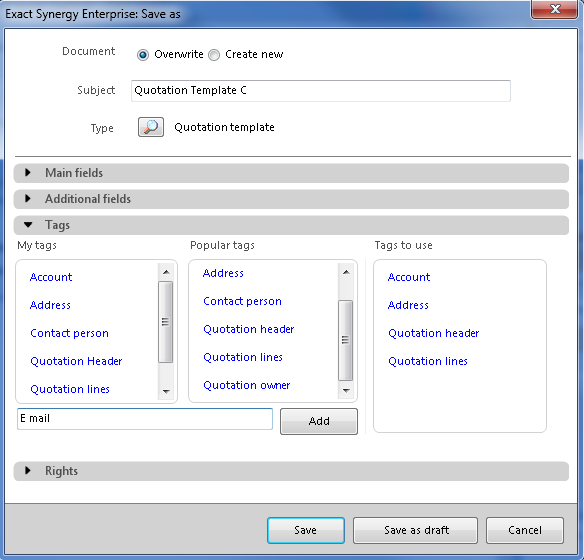
Task: Open the Type browse magnifier icon
Action: [151, 127]
